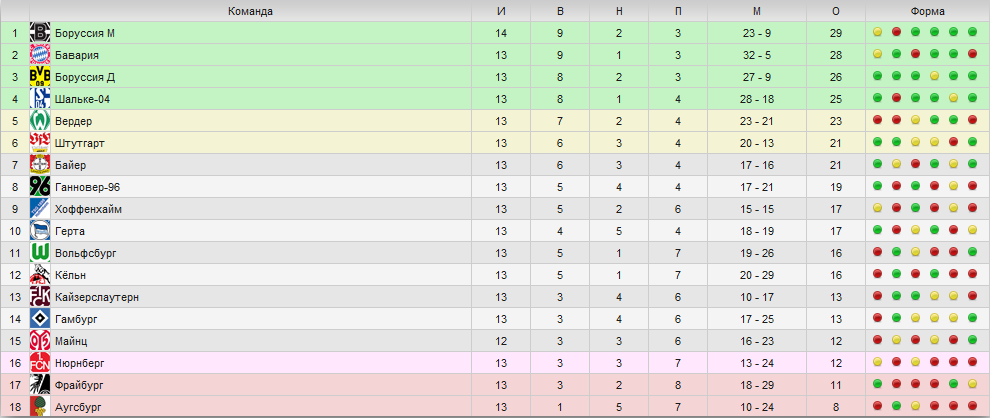Screen dimensions: 990x418
Task: Click the Ганновер-96 logo
Action: [40, 187]
